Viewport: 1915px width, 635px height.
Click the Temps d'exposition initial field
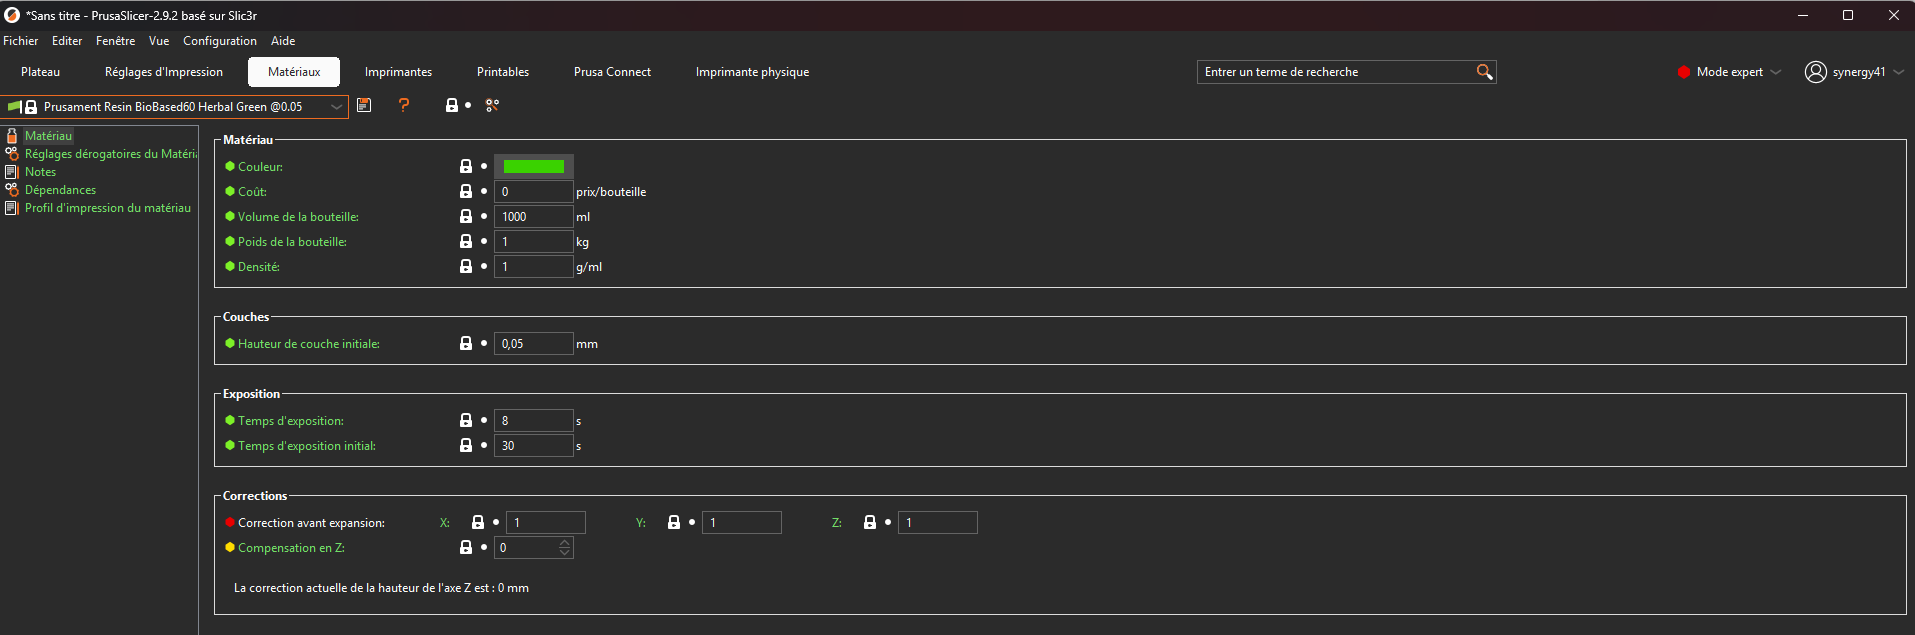tap(533, 445)
